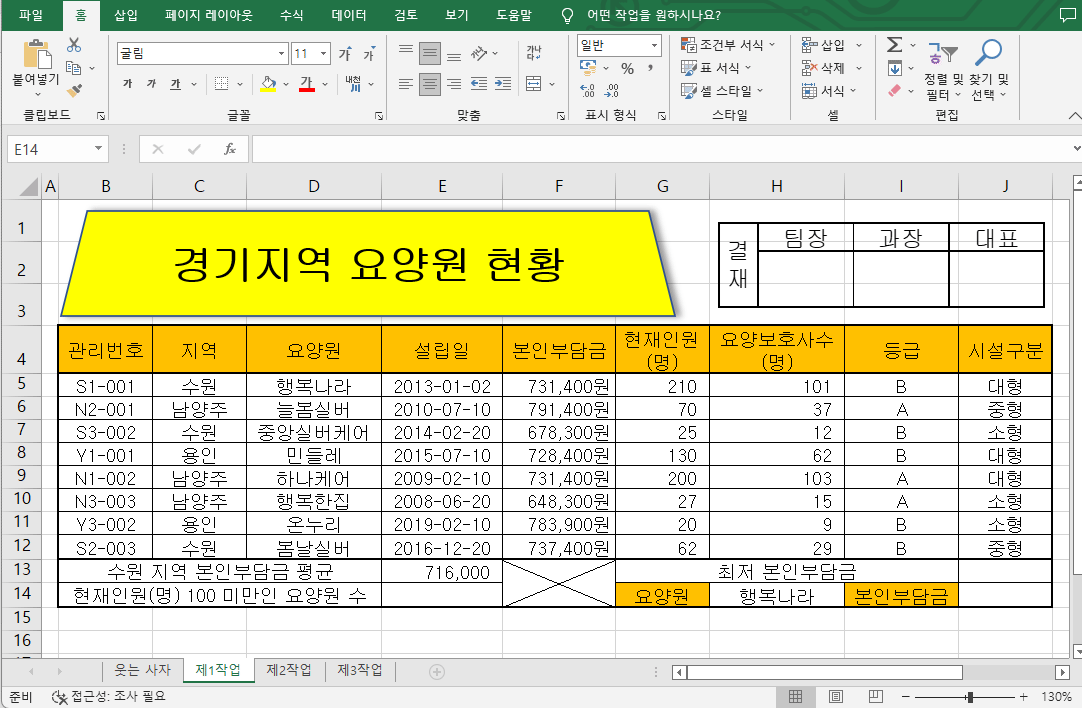Open the font size dropdown
Image resolution: width=1082 pixels, height=708 pixels.
pos(324,54)
